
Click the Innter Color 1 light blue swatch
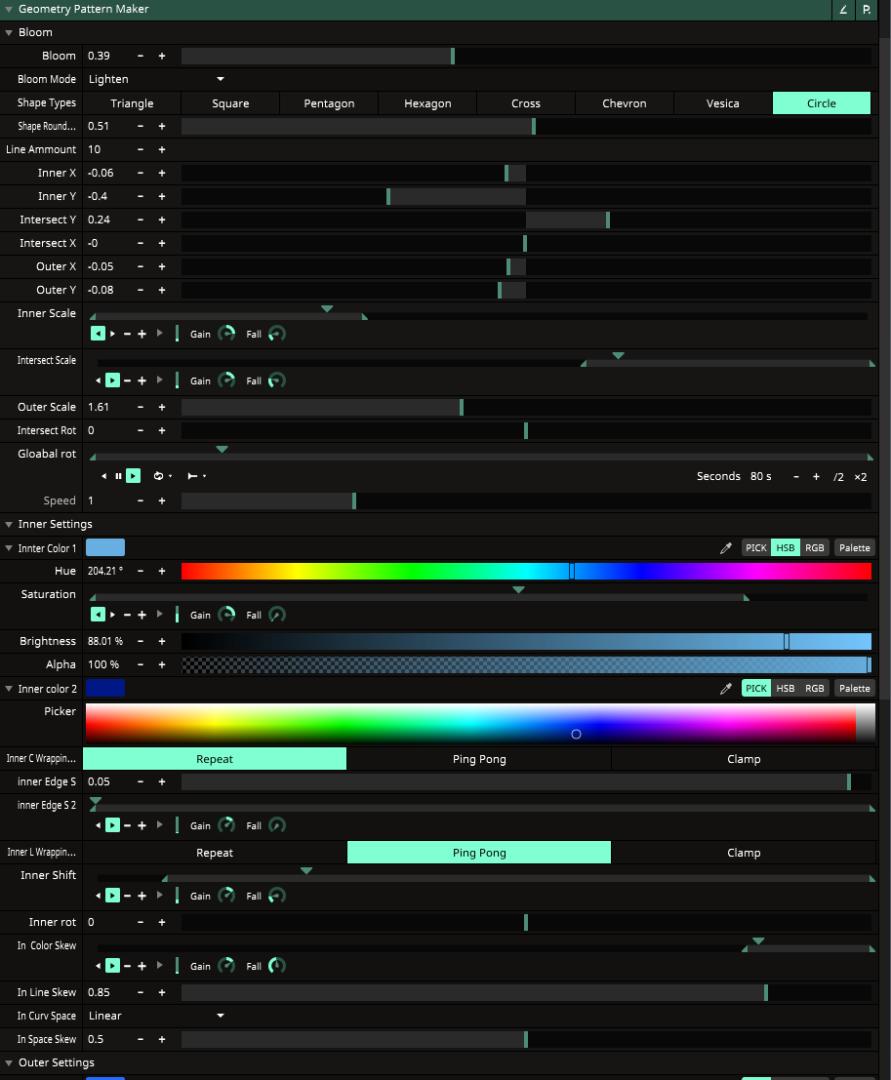click(x=105, y=548)
